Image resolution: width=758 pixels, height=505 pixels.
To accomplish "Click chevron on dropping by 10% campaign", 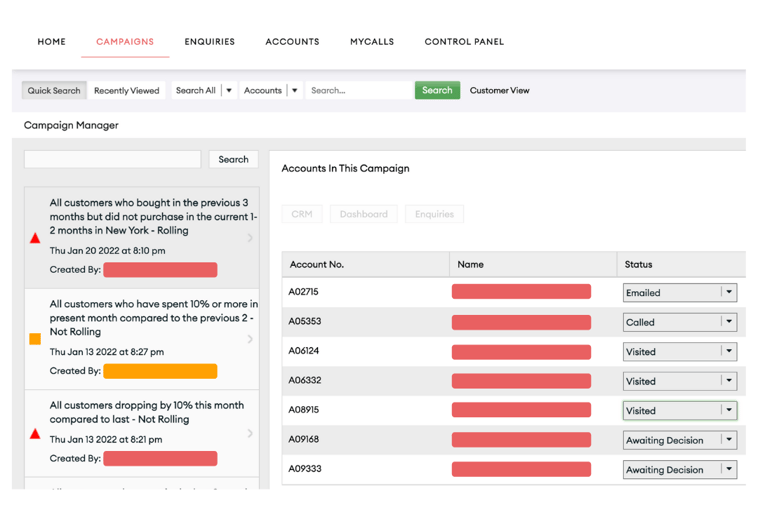I will (x=250, y=434).
